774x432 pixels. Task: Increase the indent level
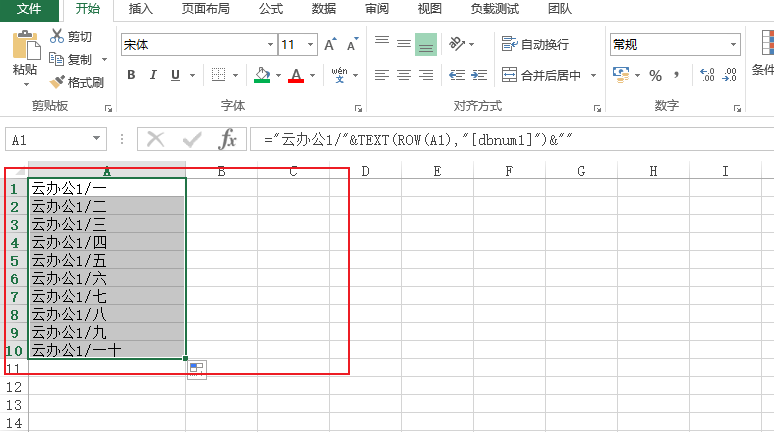point(479,75)
